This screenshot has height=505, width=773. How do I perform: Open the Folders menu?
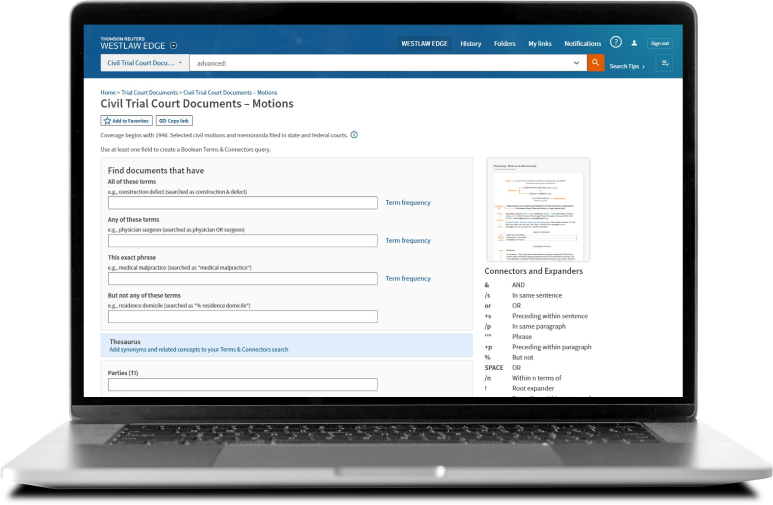click(x=504, y=44)
